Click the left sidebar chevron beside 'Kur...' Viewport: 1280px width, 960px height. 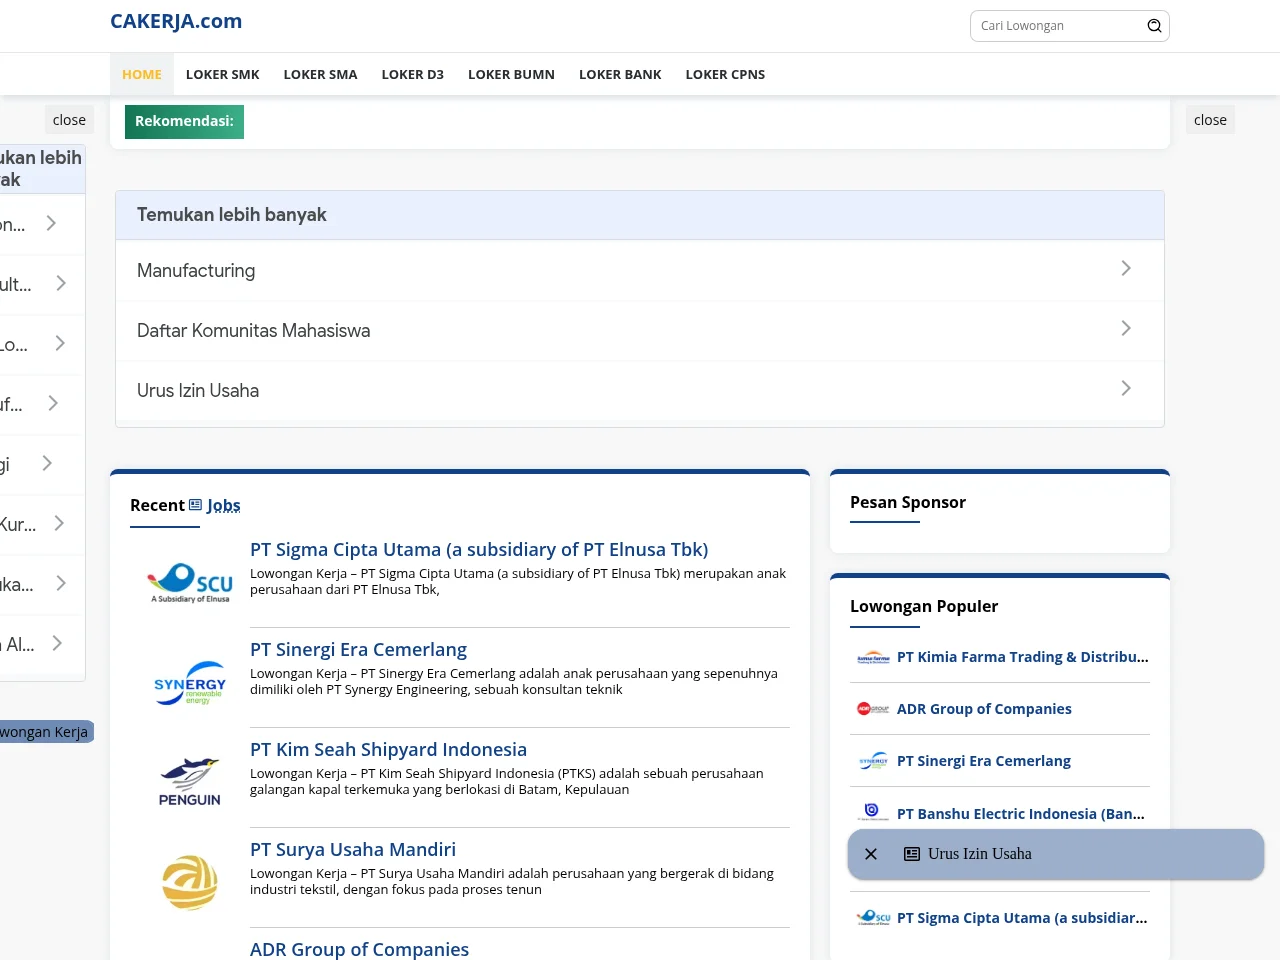pos(59,523)
